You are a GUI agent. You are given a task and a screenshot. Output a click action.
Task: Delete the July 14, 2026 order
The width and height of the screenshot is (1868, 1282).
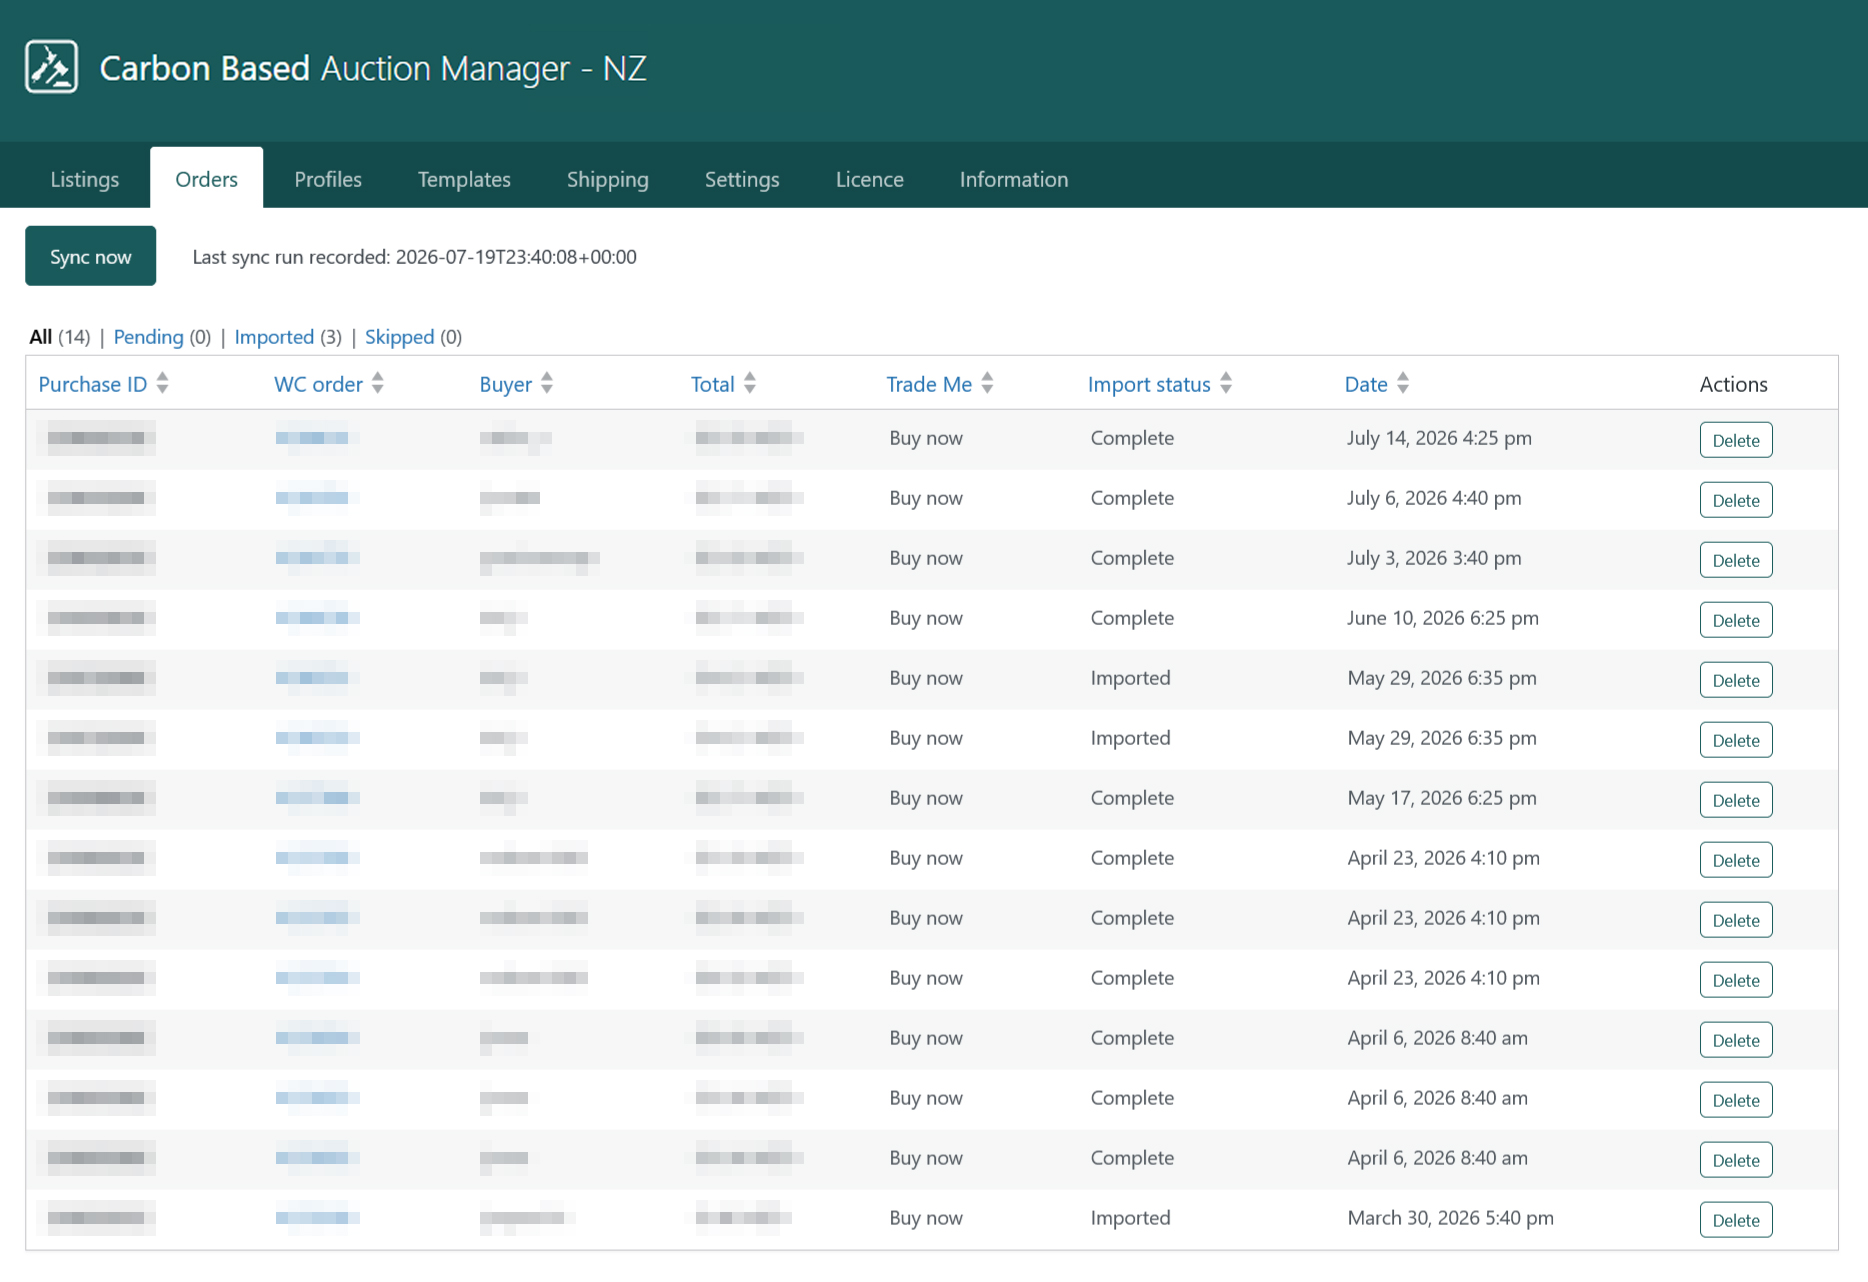pyautogui.click(x=1736, y=440)
